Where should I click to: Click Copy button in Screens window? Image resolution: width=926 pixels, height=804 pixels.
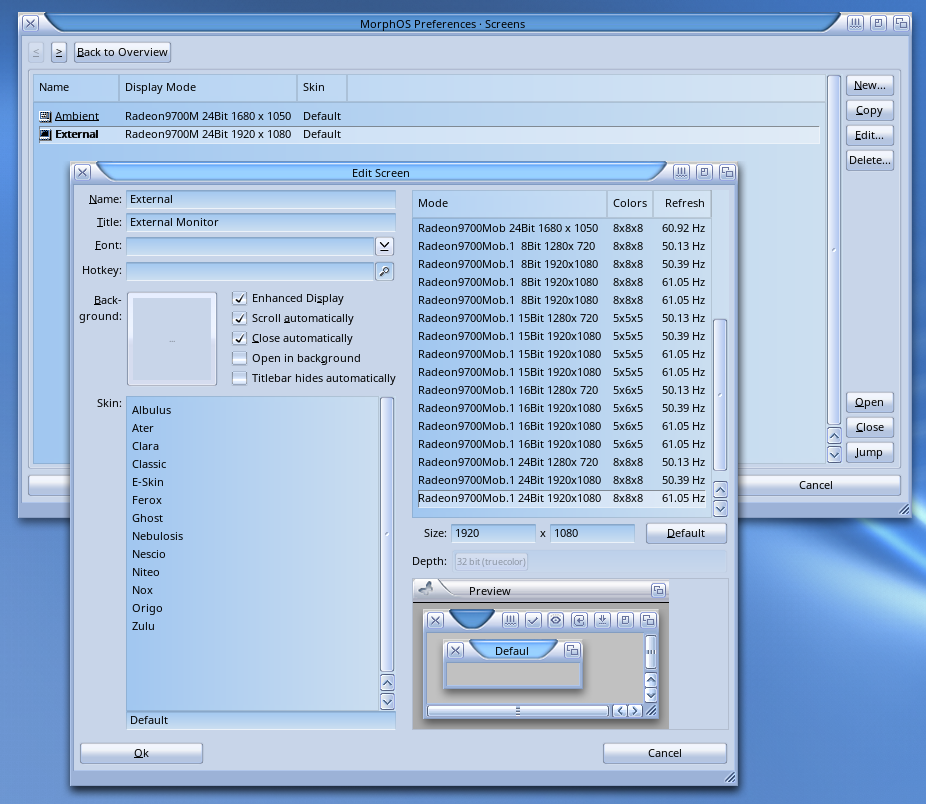[869, 110]
